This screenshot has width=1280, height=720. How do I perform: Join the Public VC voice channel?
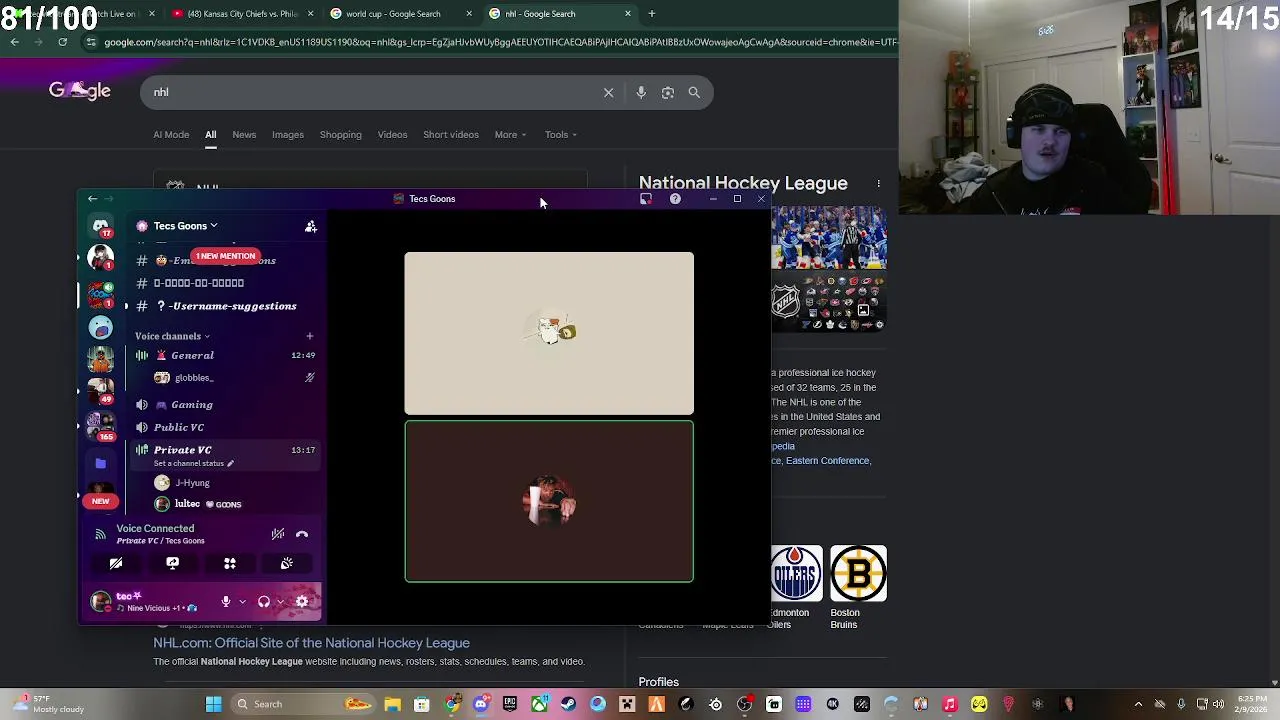[225, 428]
